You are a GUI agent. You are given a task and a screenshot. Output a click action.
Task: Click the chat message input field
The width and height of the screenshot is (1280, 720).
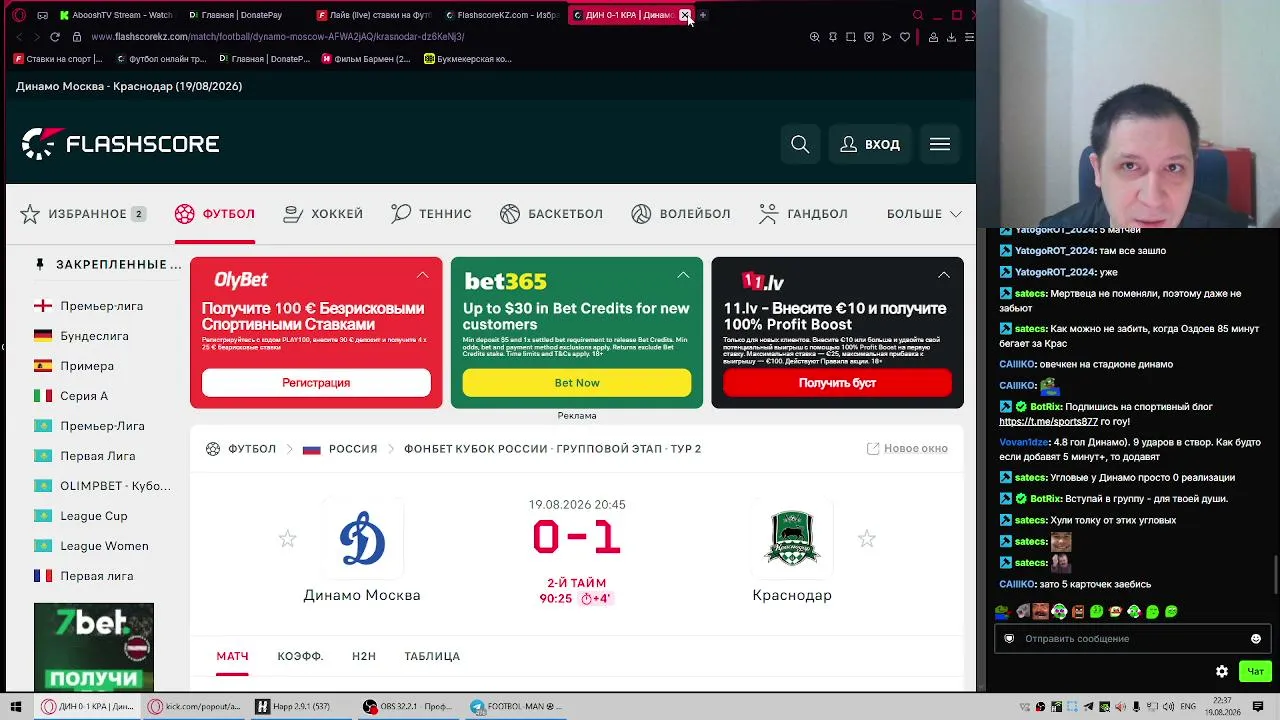(1132, 638)
